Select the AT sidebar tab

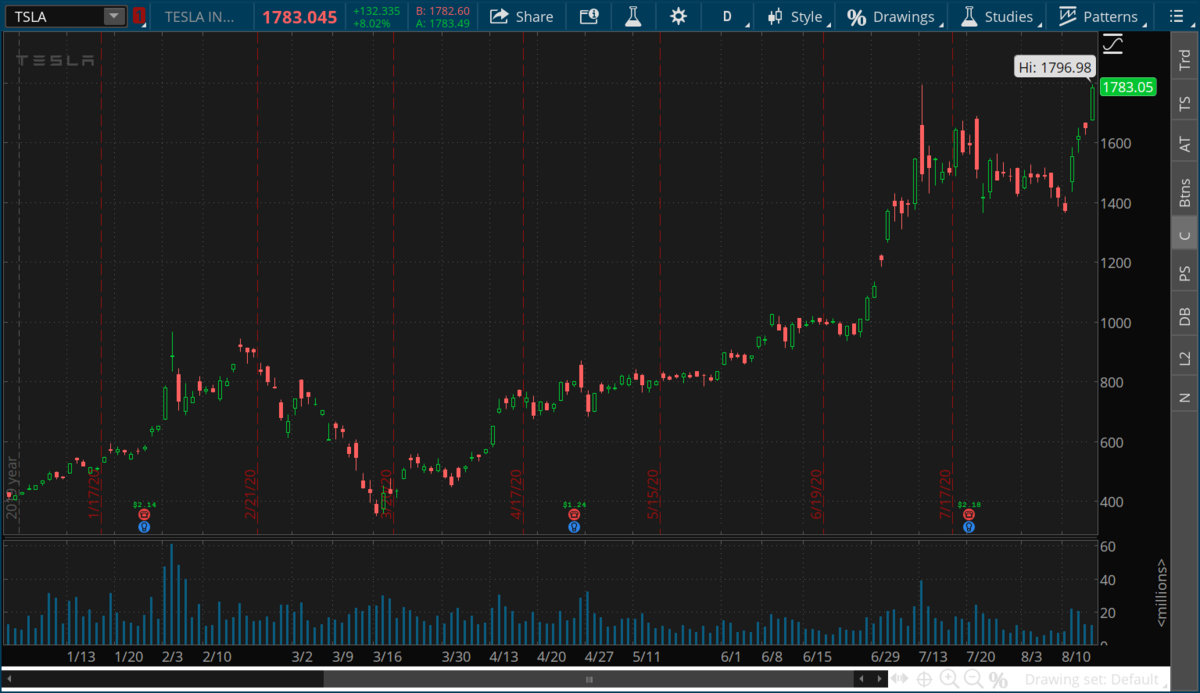tap(1184, 144)
